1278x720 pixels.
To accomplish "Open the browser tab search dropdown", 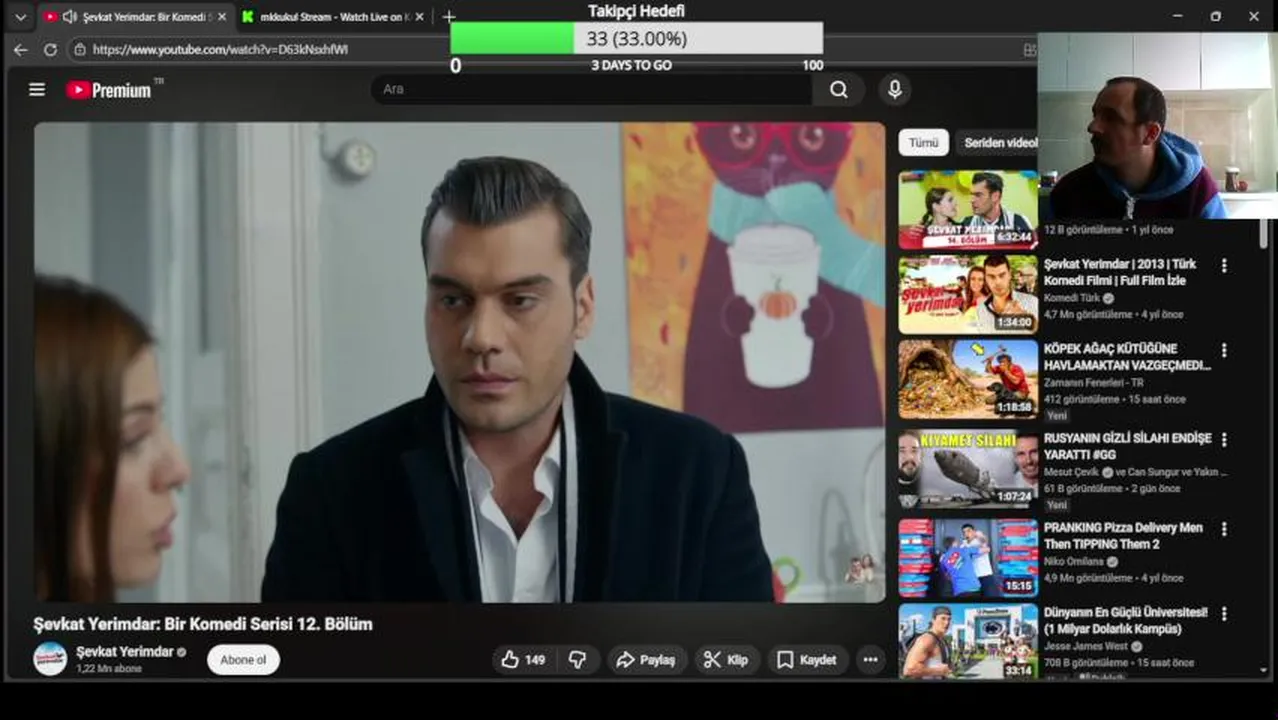I will coord(20,17).
